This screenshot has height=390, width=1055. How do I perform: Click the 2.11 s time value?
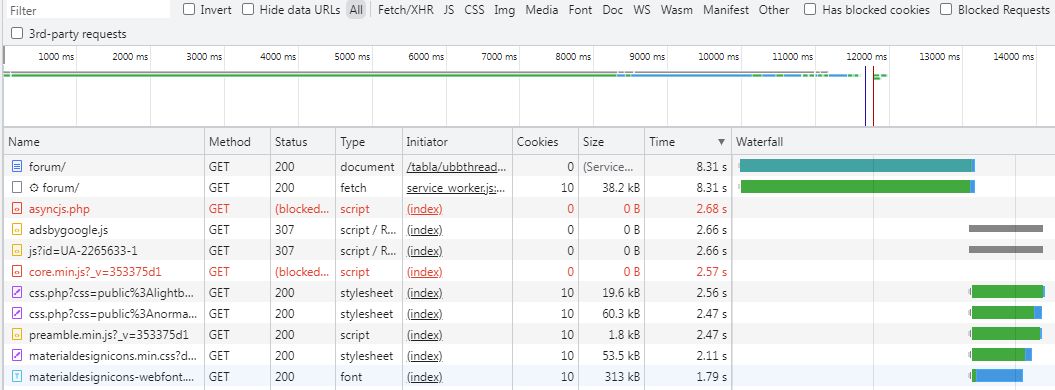pos(712,356)
